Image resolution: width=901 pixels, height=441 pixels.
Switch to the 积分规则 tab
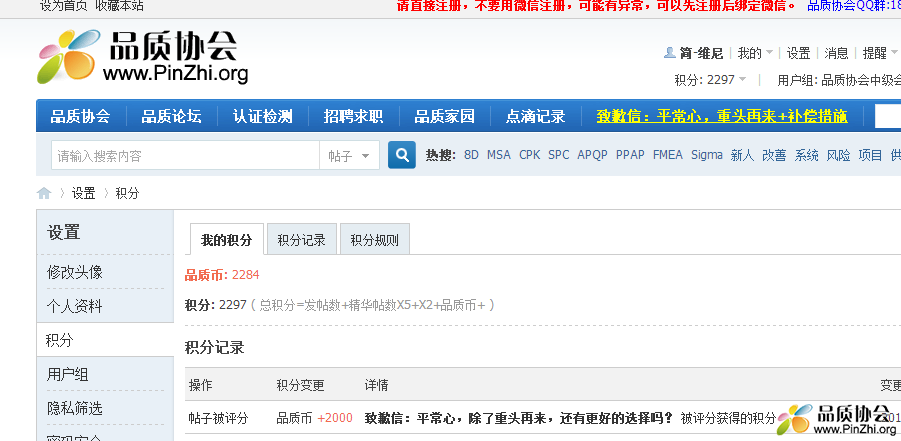375,240
